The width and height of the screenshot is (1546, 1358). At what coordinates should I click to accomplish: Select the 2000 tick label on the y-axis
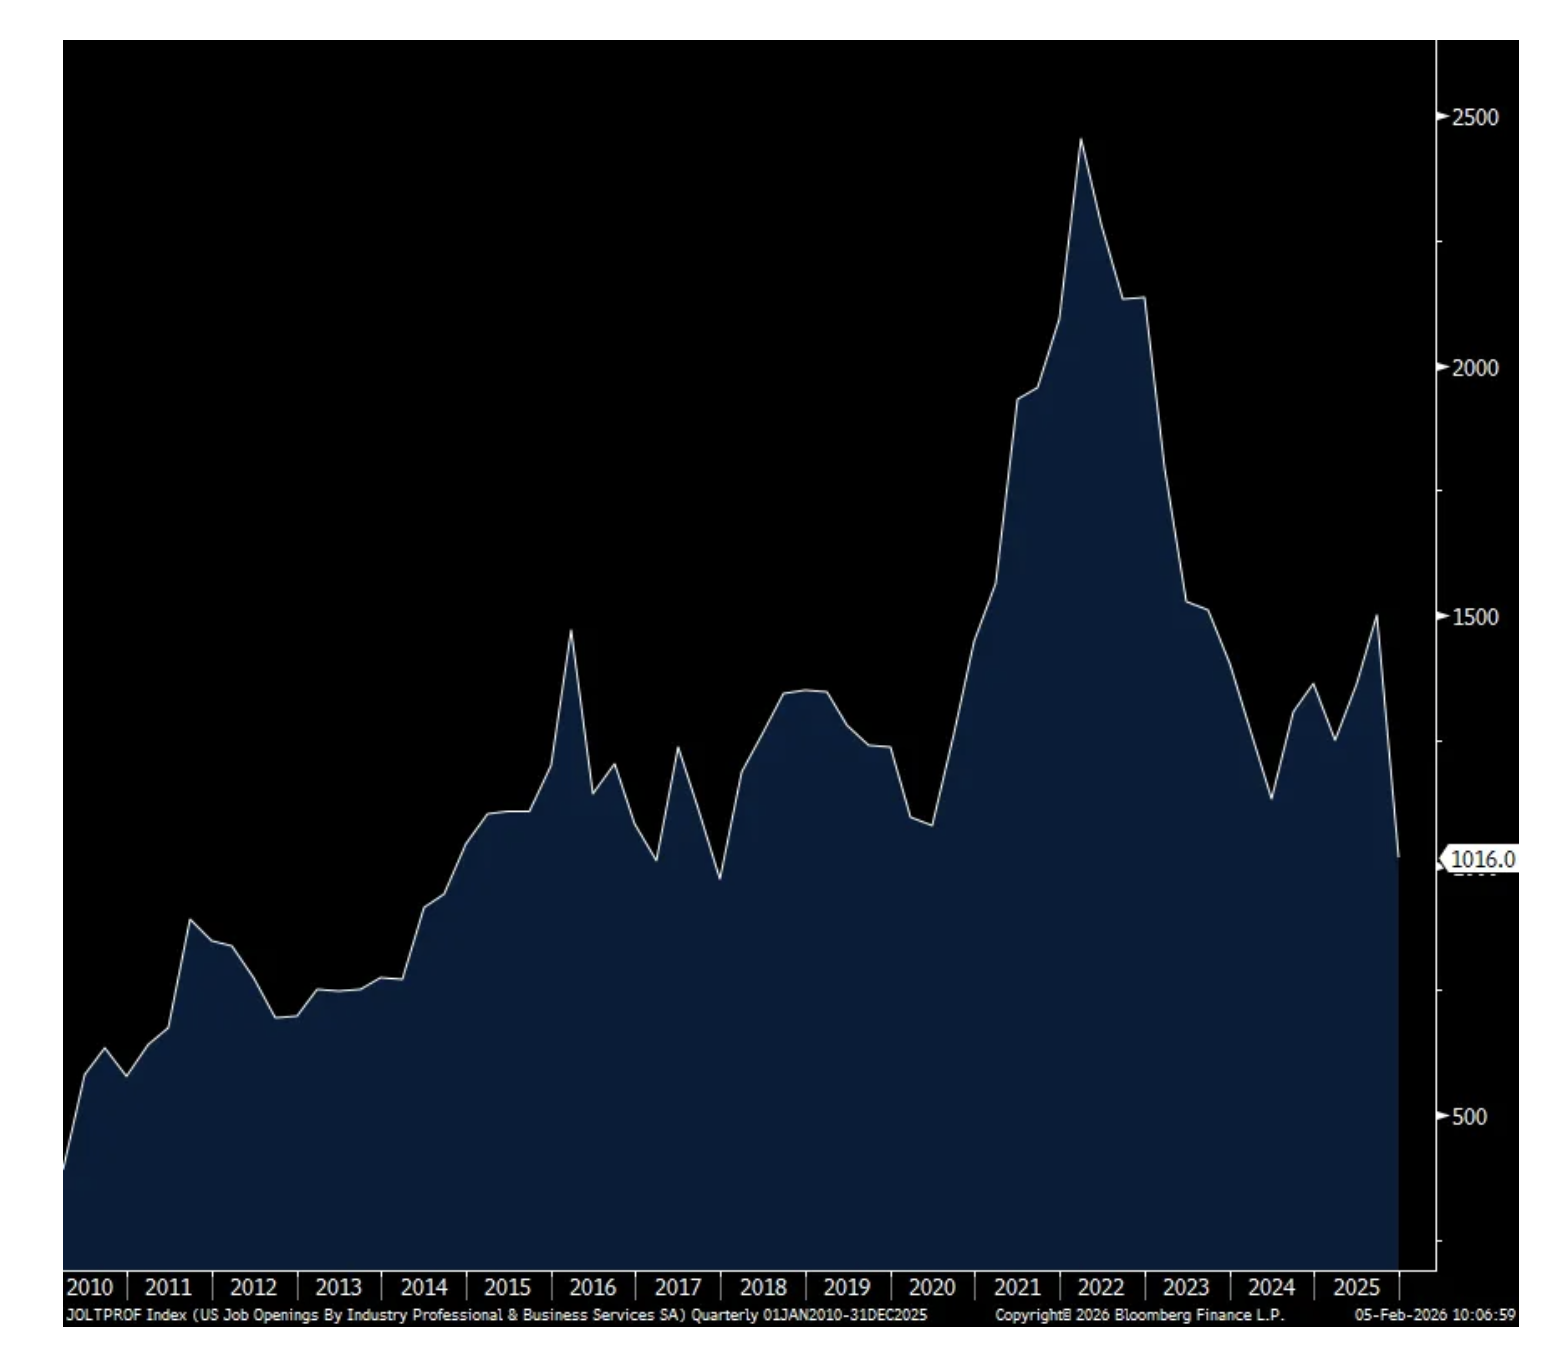coord(1475,368)
